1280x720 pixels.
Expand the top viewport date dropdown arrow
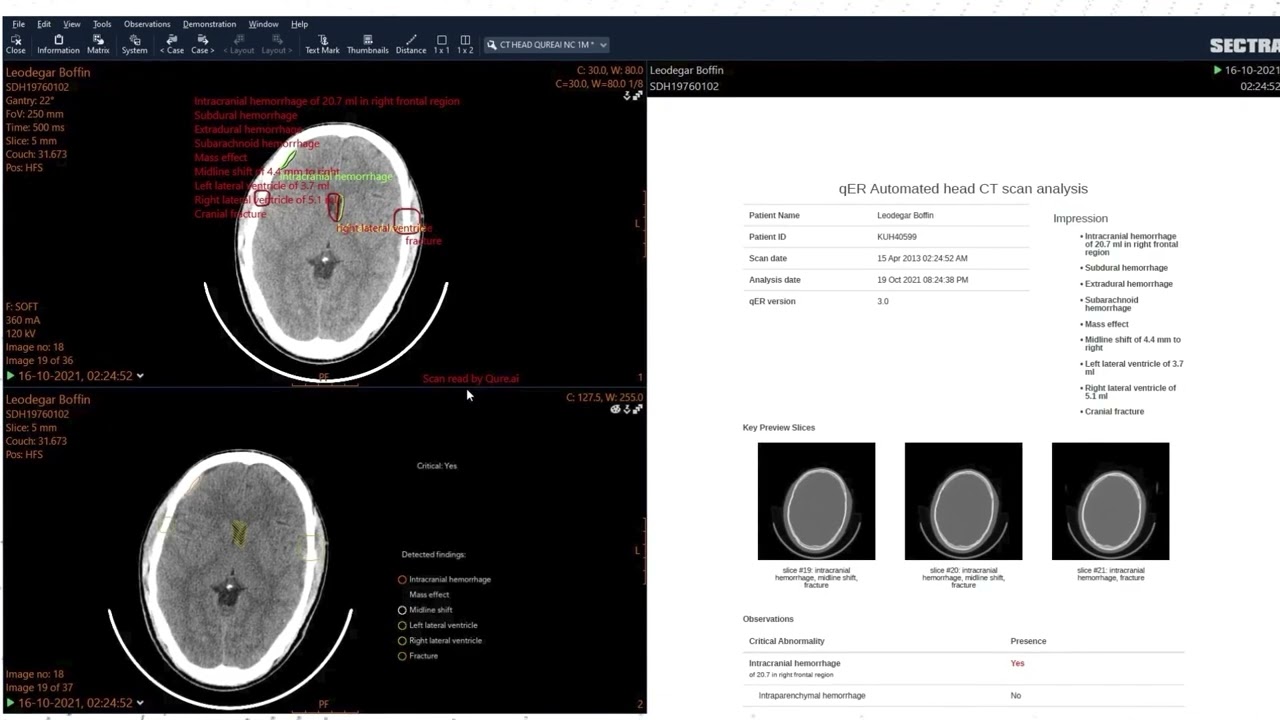tap(140, 376)
